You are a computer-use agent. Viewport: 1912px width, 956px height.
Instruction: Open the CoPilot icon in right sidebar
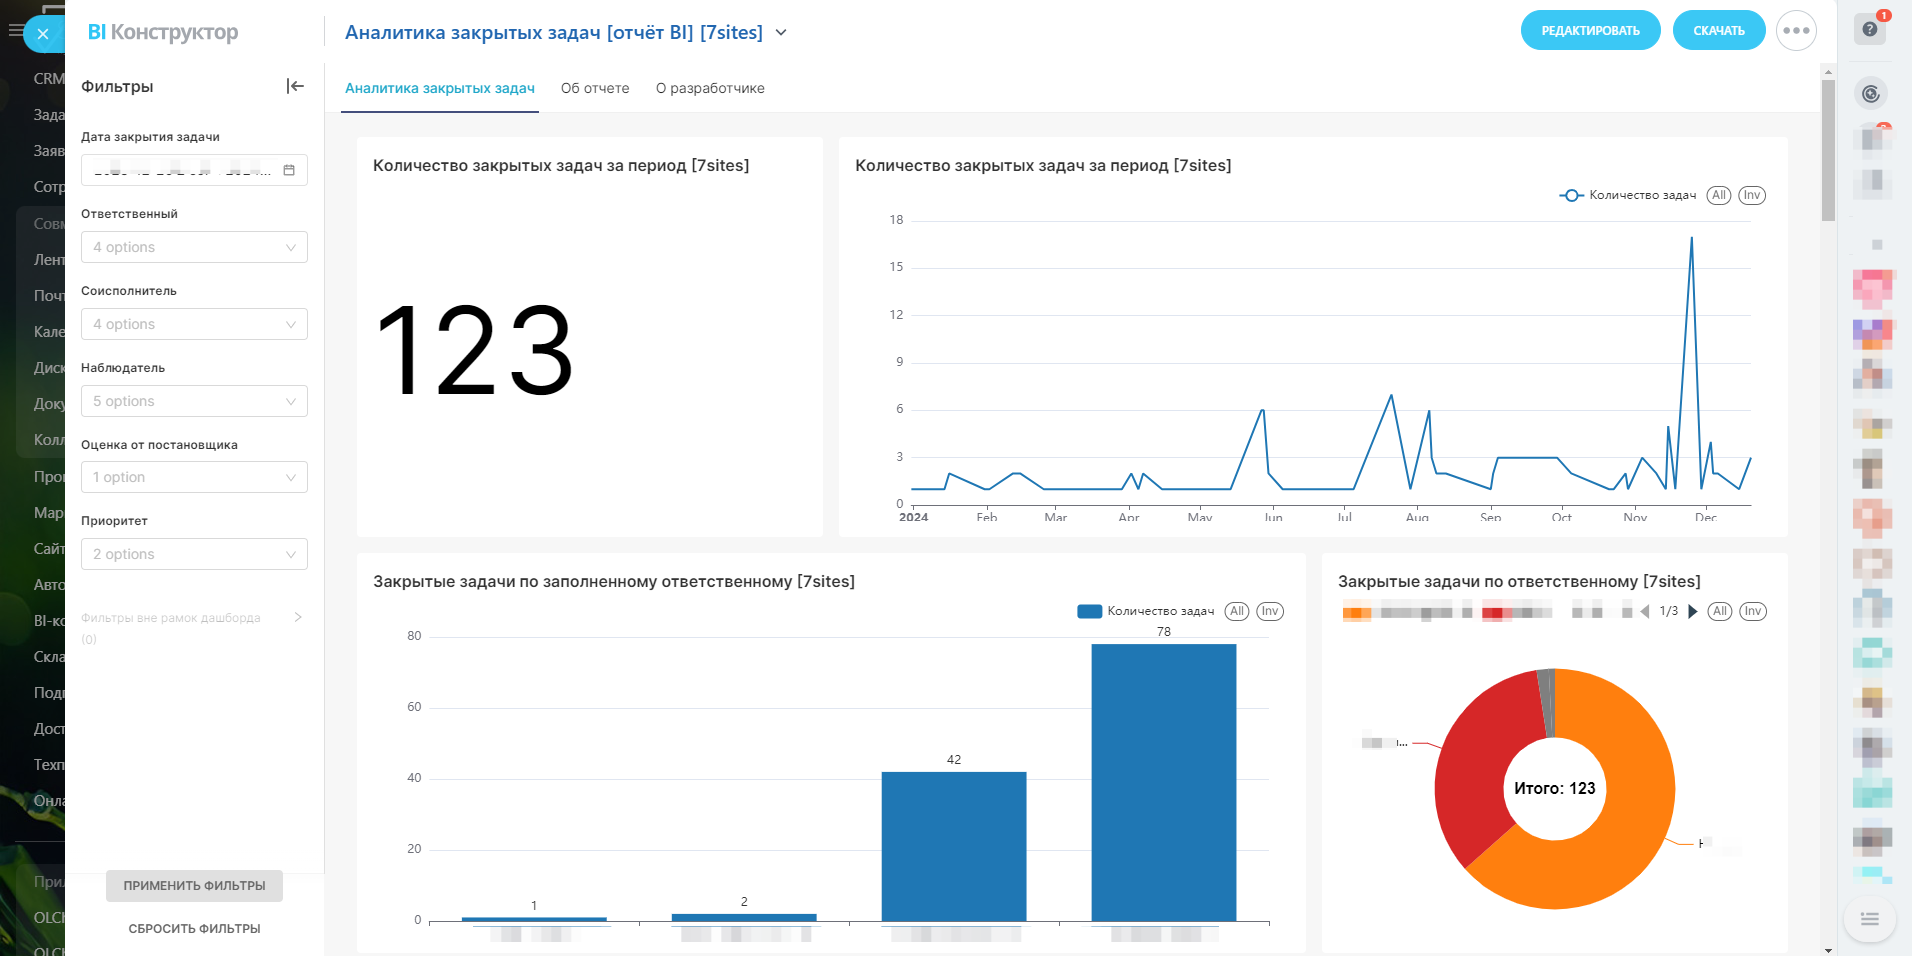click(x=1871, y=94)
